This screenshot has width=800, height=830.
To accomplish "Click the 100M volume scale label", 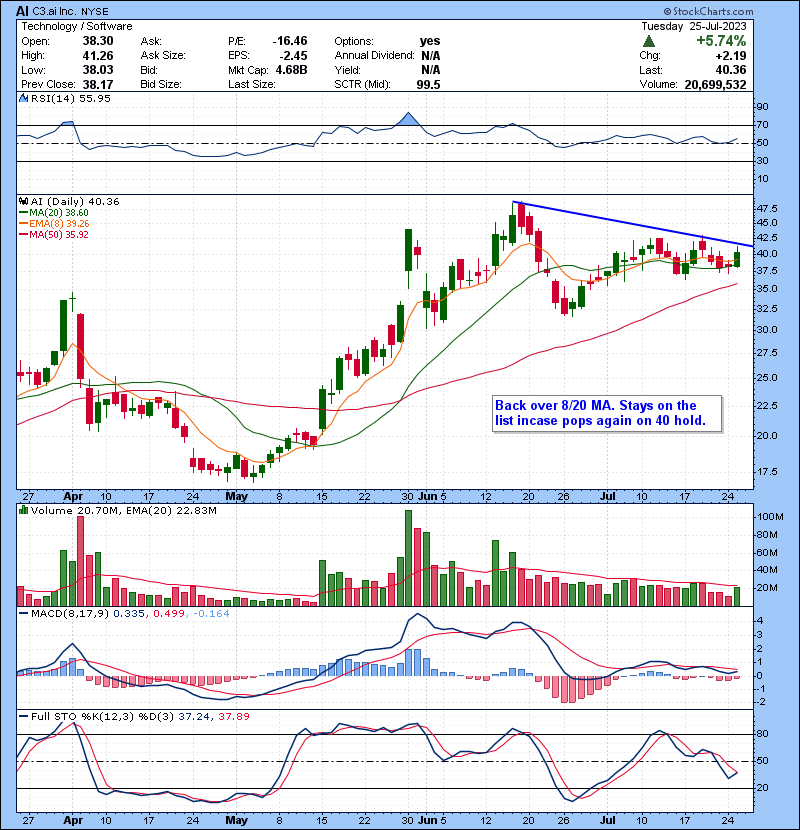I will click(770, 517).
